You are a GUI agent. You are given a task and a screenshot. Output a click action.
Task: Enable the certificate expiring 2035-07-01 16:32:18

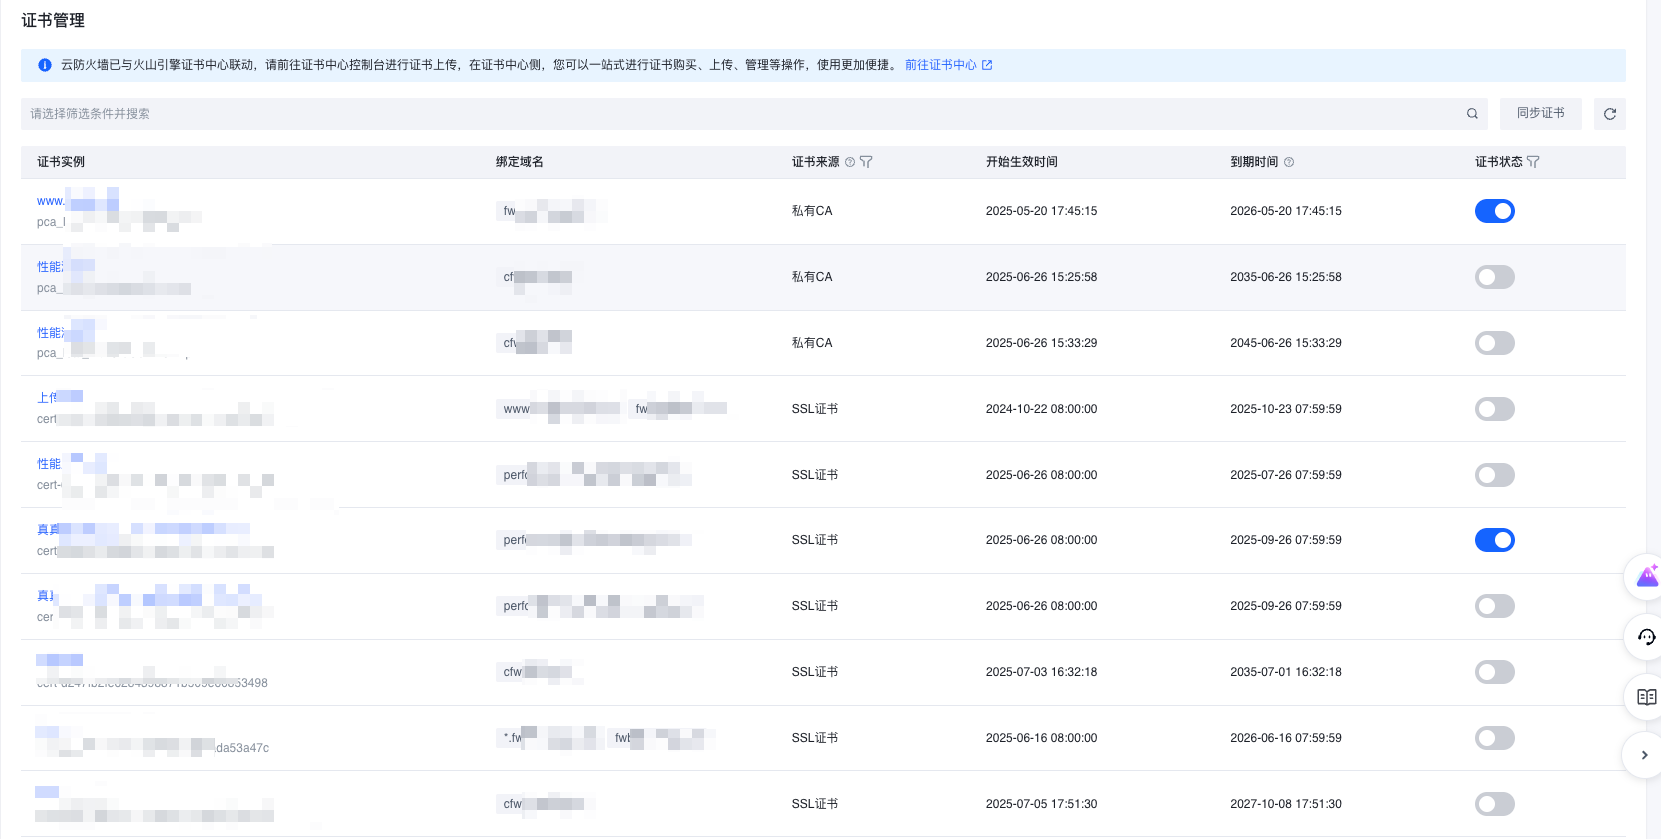(x=1495, y=672)
